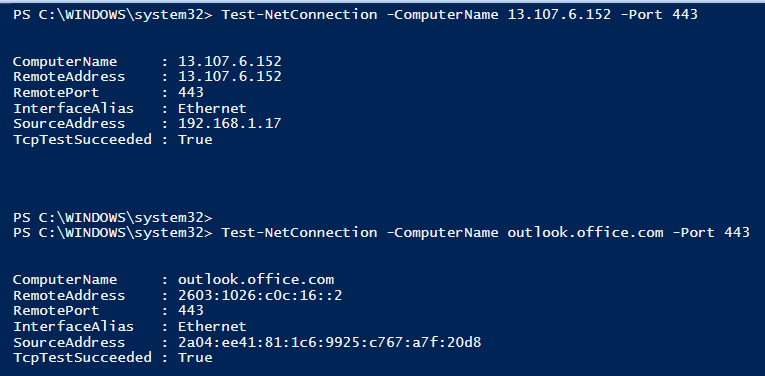This screenshot has height=376, width=765.
Task: Click the empty PS C:\WINDOWS\system32> prompt line
Action: coord(113,218)
